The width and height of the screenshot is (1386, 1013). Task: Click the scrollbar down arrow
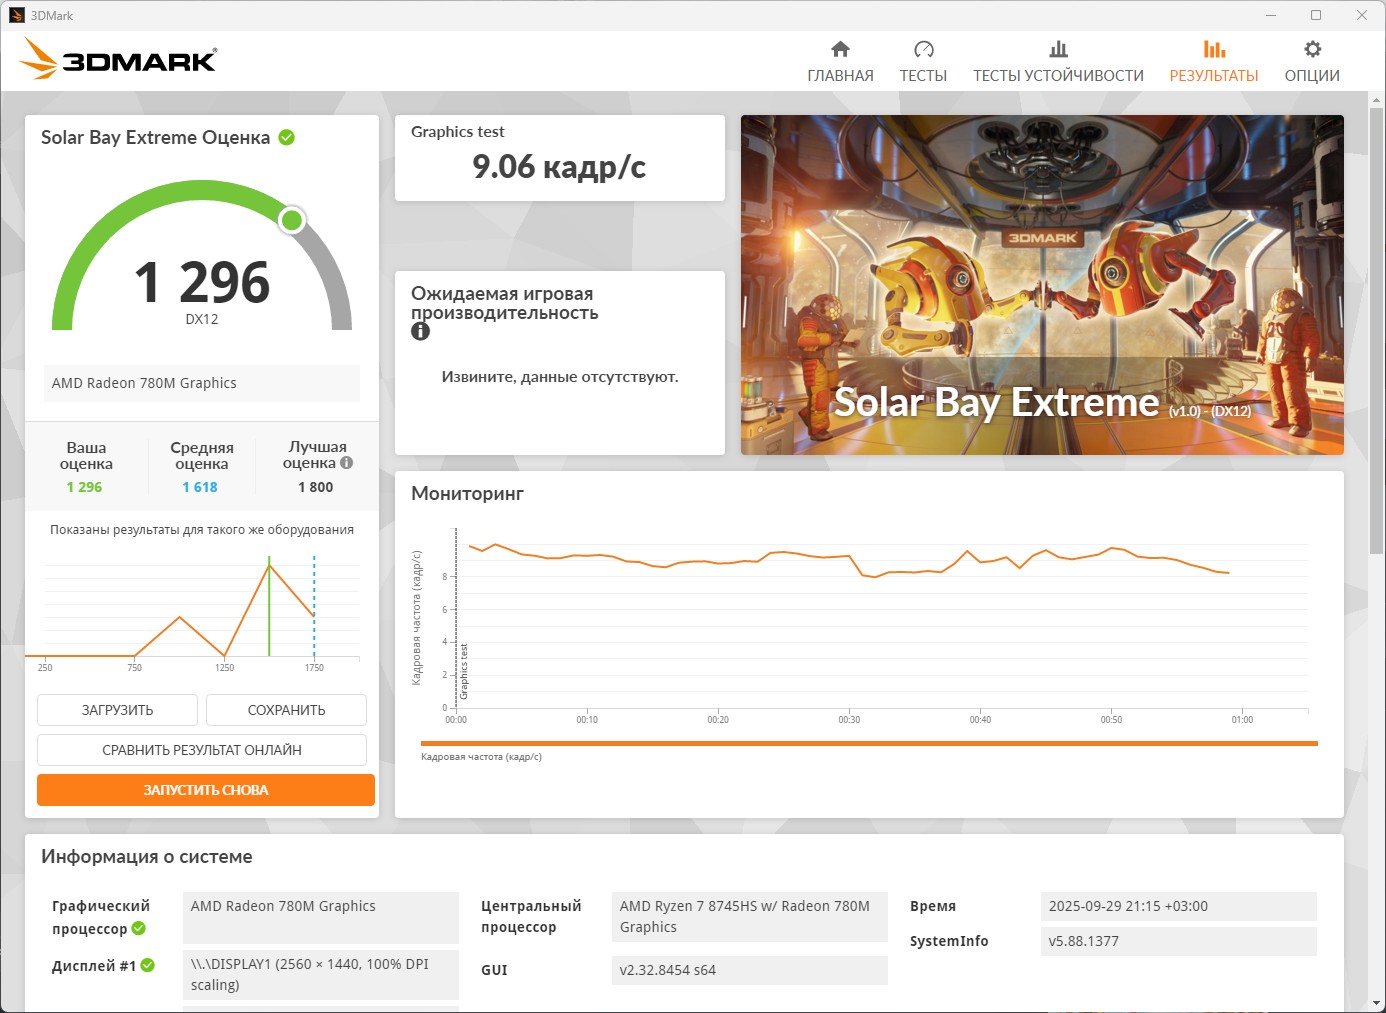coord(1376,1003)
